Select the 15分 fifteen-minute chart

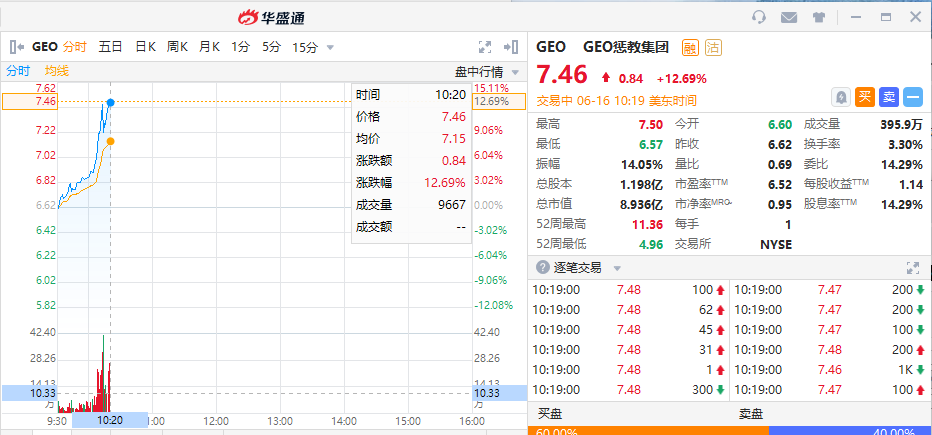pyautogui.click(x=305, y=47)
